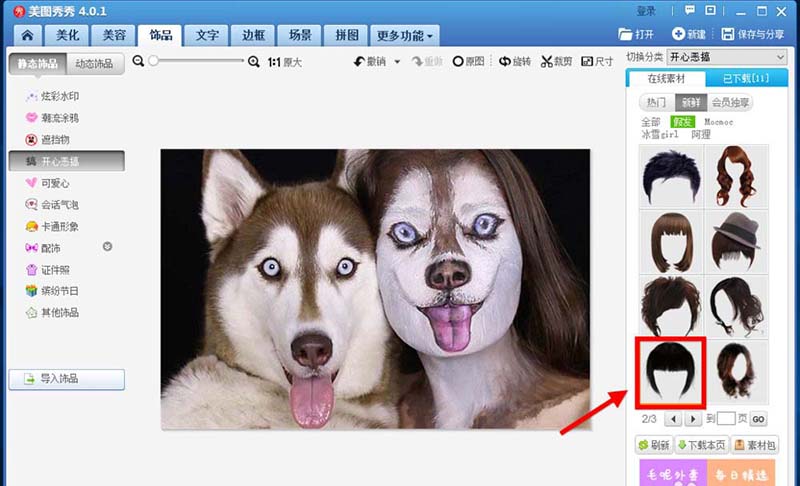Click the 导入饰品 import button
The image size is (800, 486).
pos(67,379)
